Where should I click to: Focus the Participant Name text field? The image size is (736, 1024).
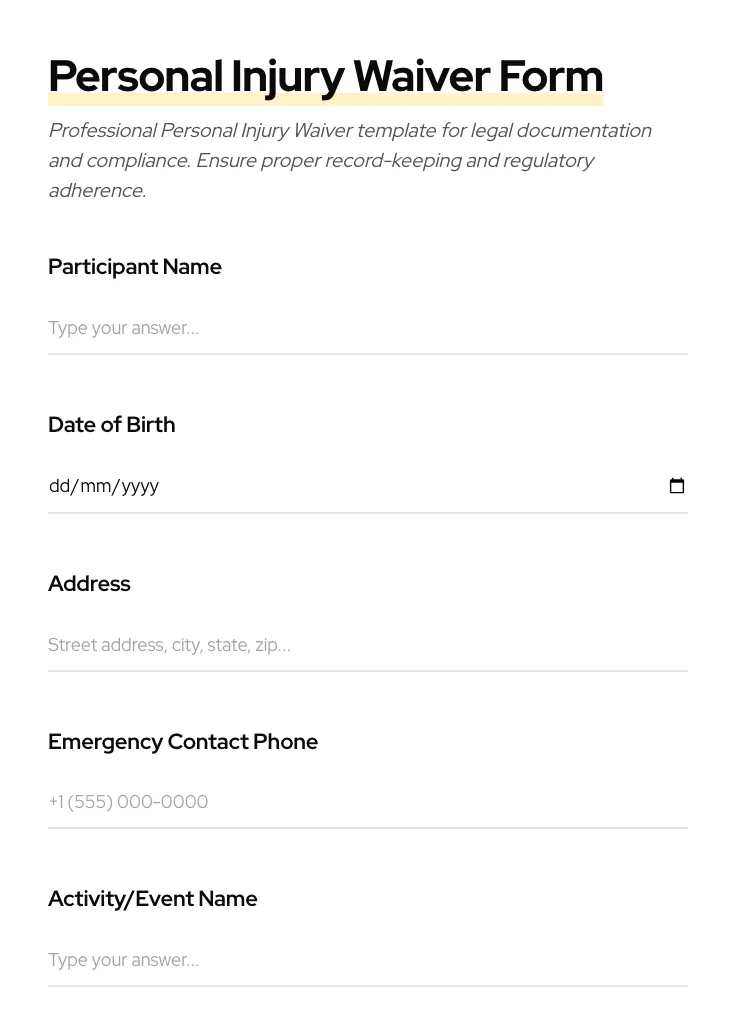pos(367,328)
